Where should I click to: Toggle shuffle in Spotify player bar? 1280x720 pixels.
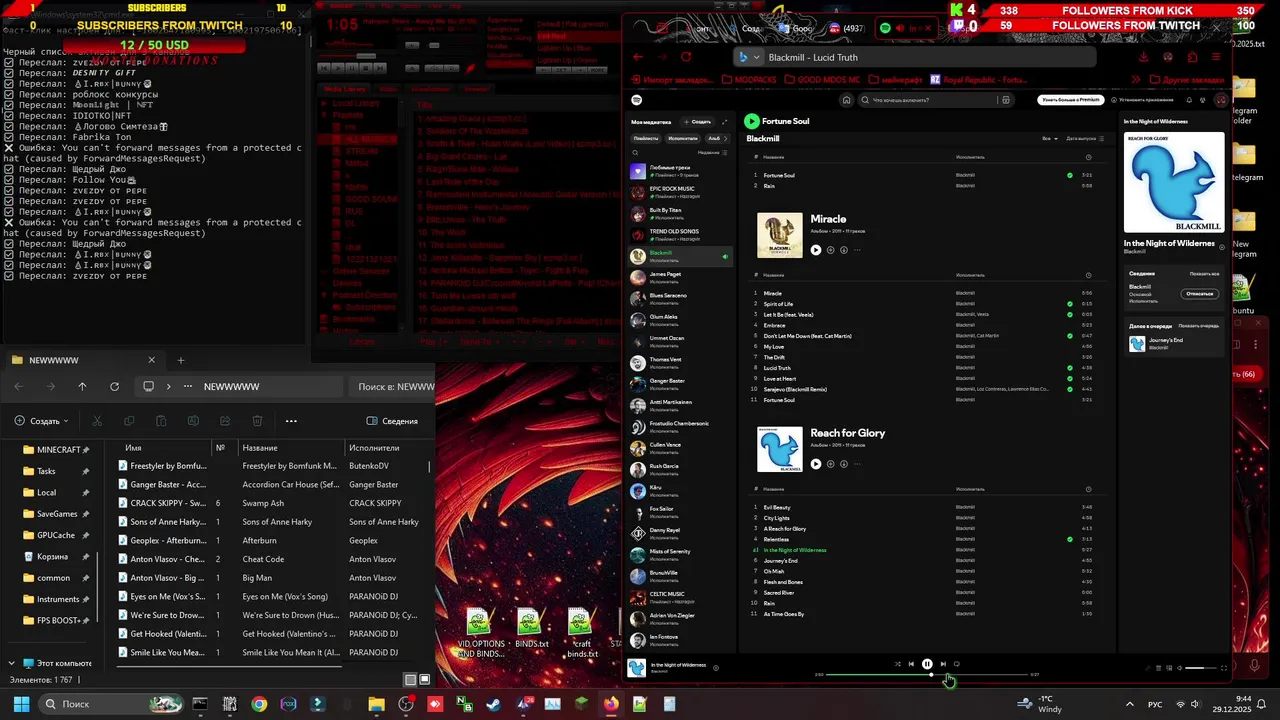coord(897,664)
